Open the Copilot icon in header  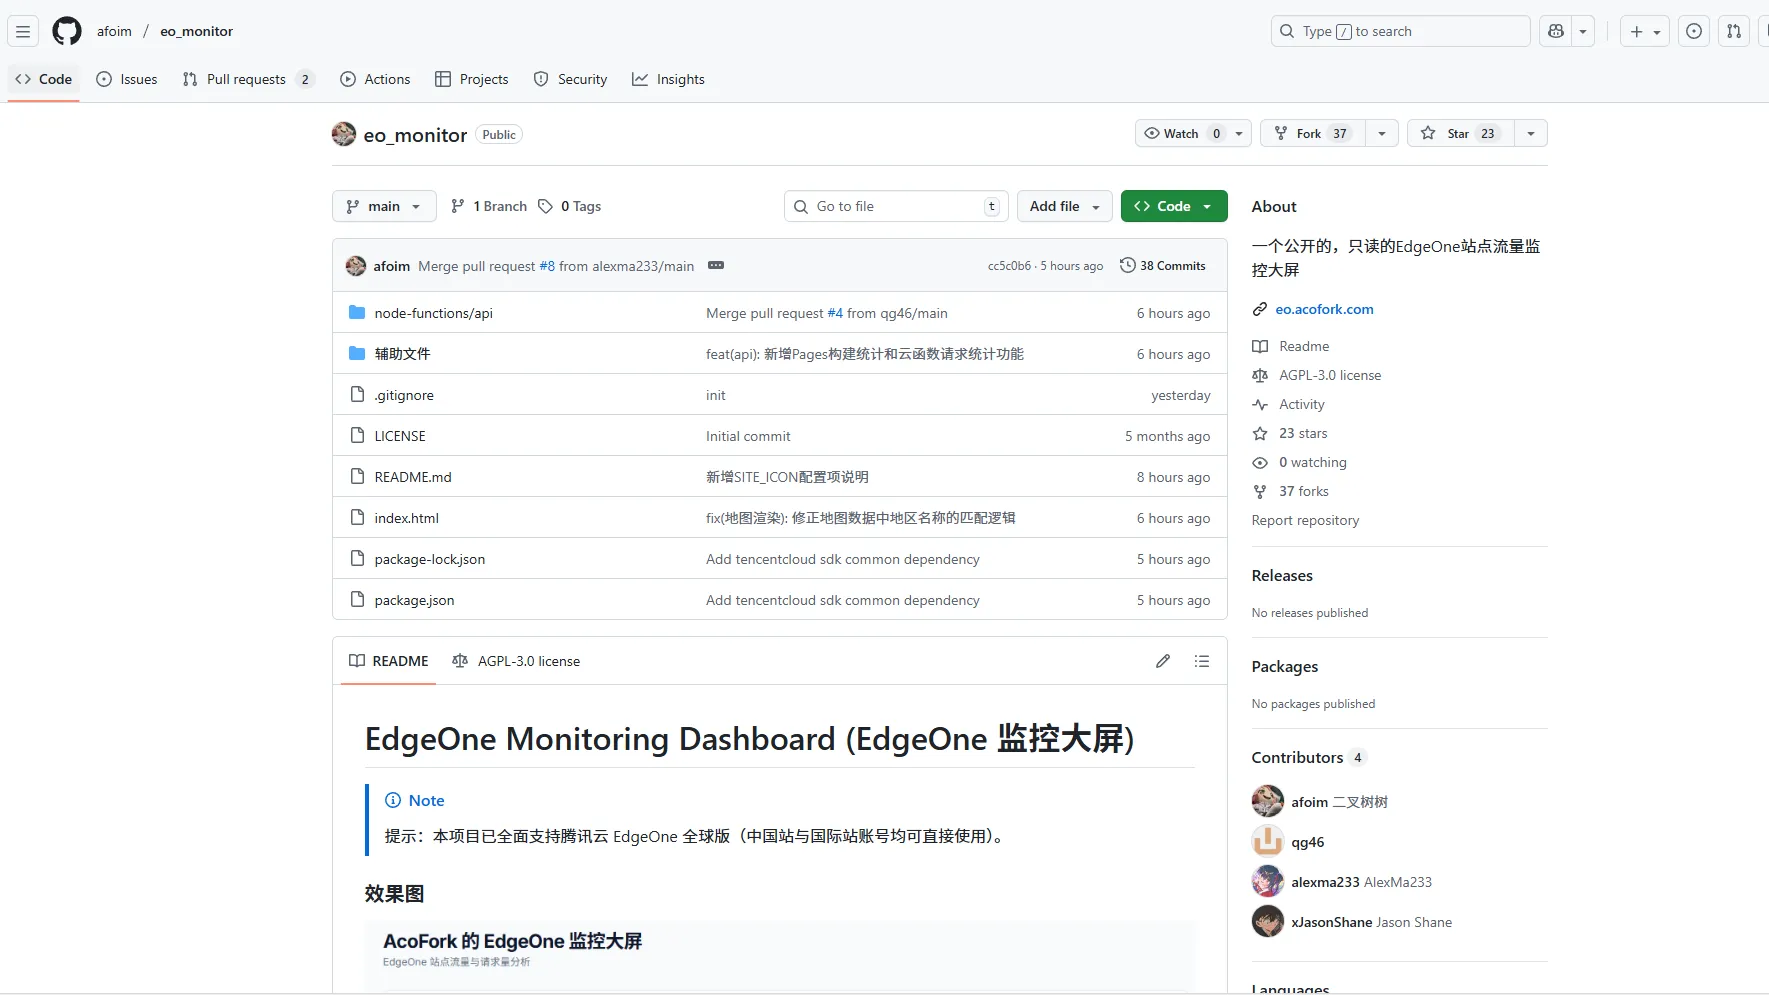(1555, 31)
